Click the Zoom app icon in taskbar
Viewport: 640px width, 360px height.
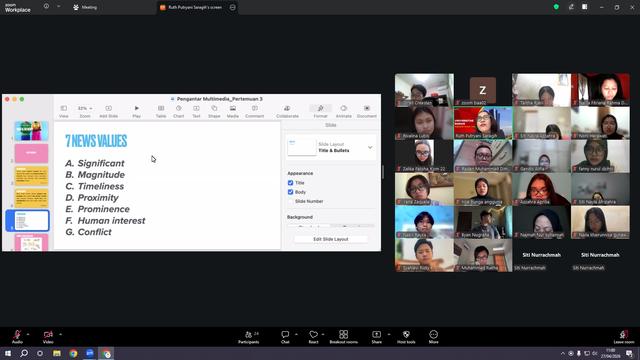[x=90, y=353]
